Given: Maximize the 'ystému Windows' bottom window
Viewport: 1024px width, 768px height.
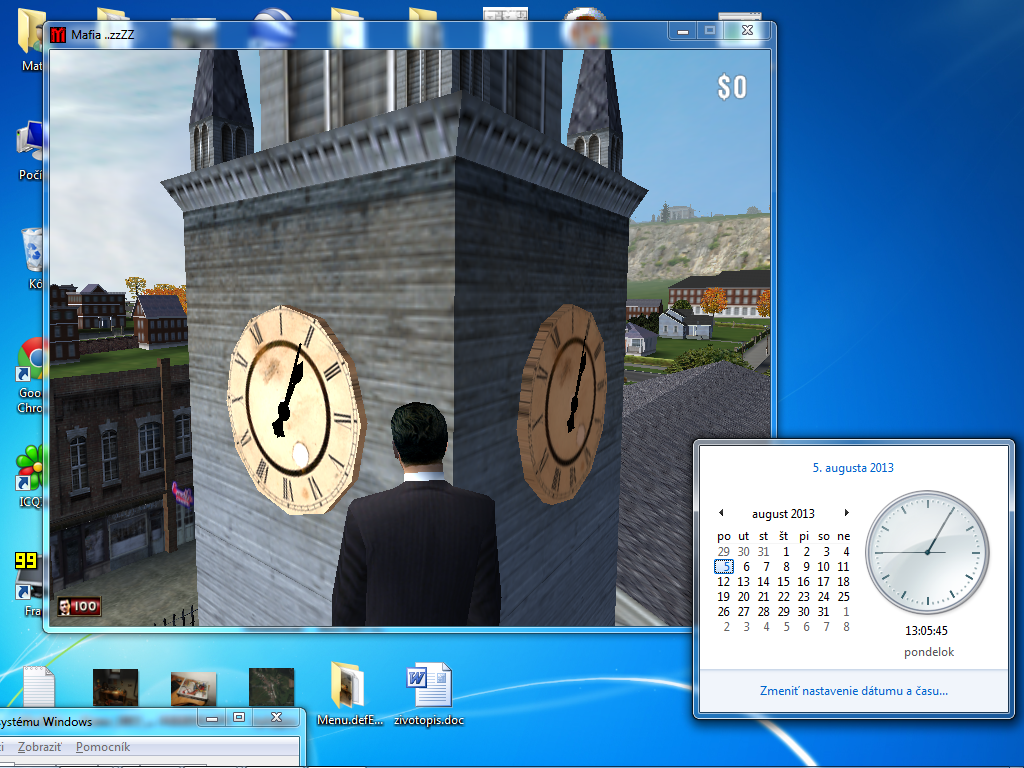Looking at the screenshot, I should [239, 718].
